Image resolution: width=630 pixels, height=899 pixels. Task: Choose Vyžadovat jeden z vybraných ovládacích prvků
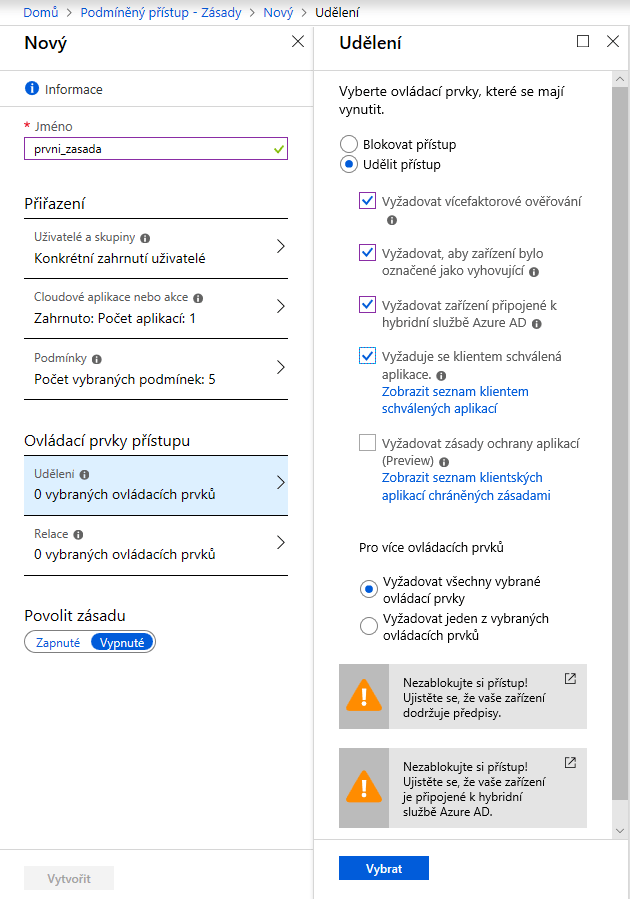click(368, 626)
